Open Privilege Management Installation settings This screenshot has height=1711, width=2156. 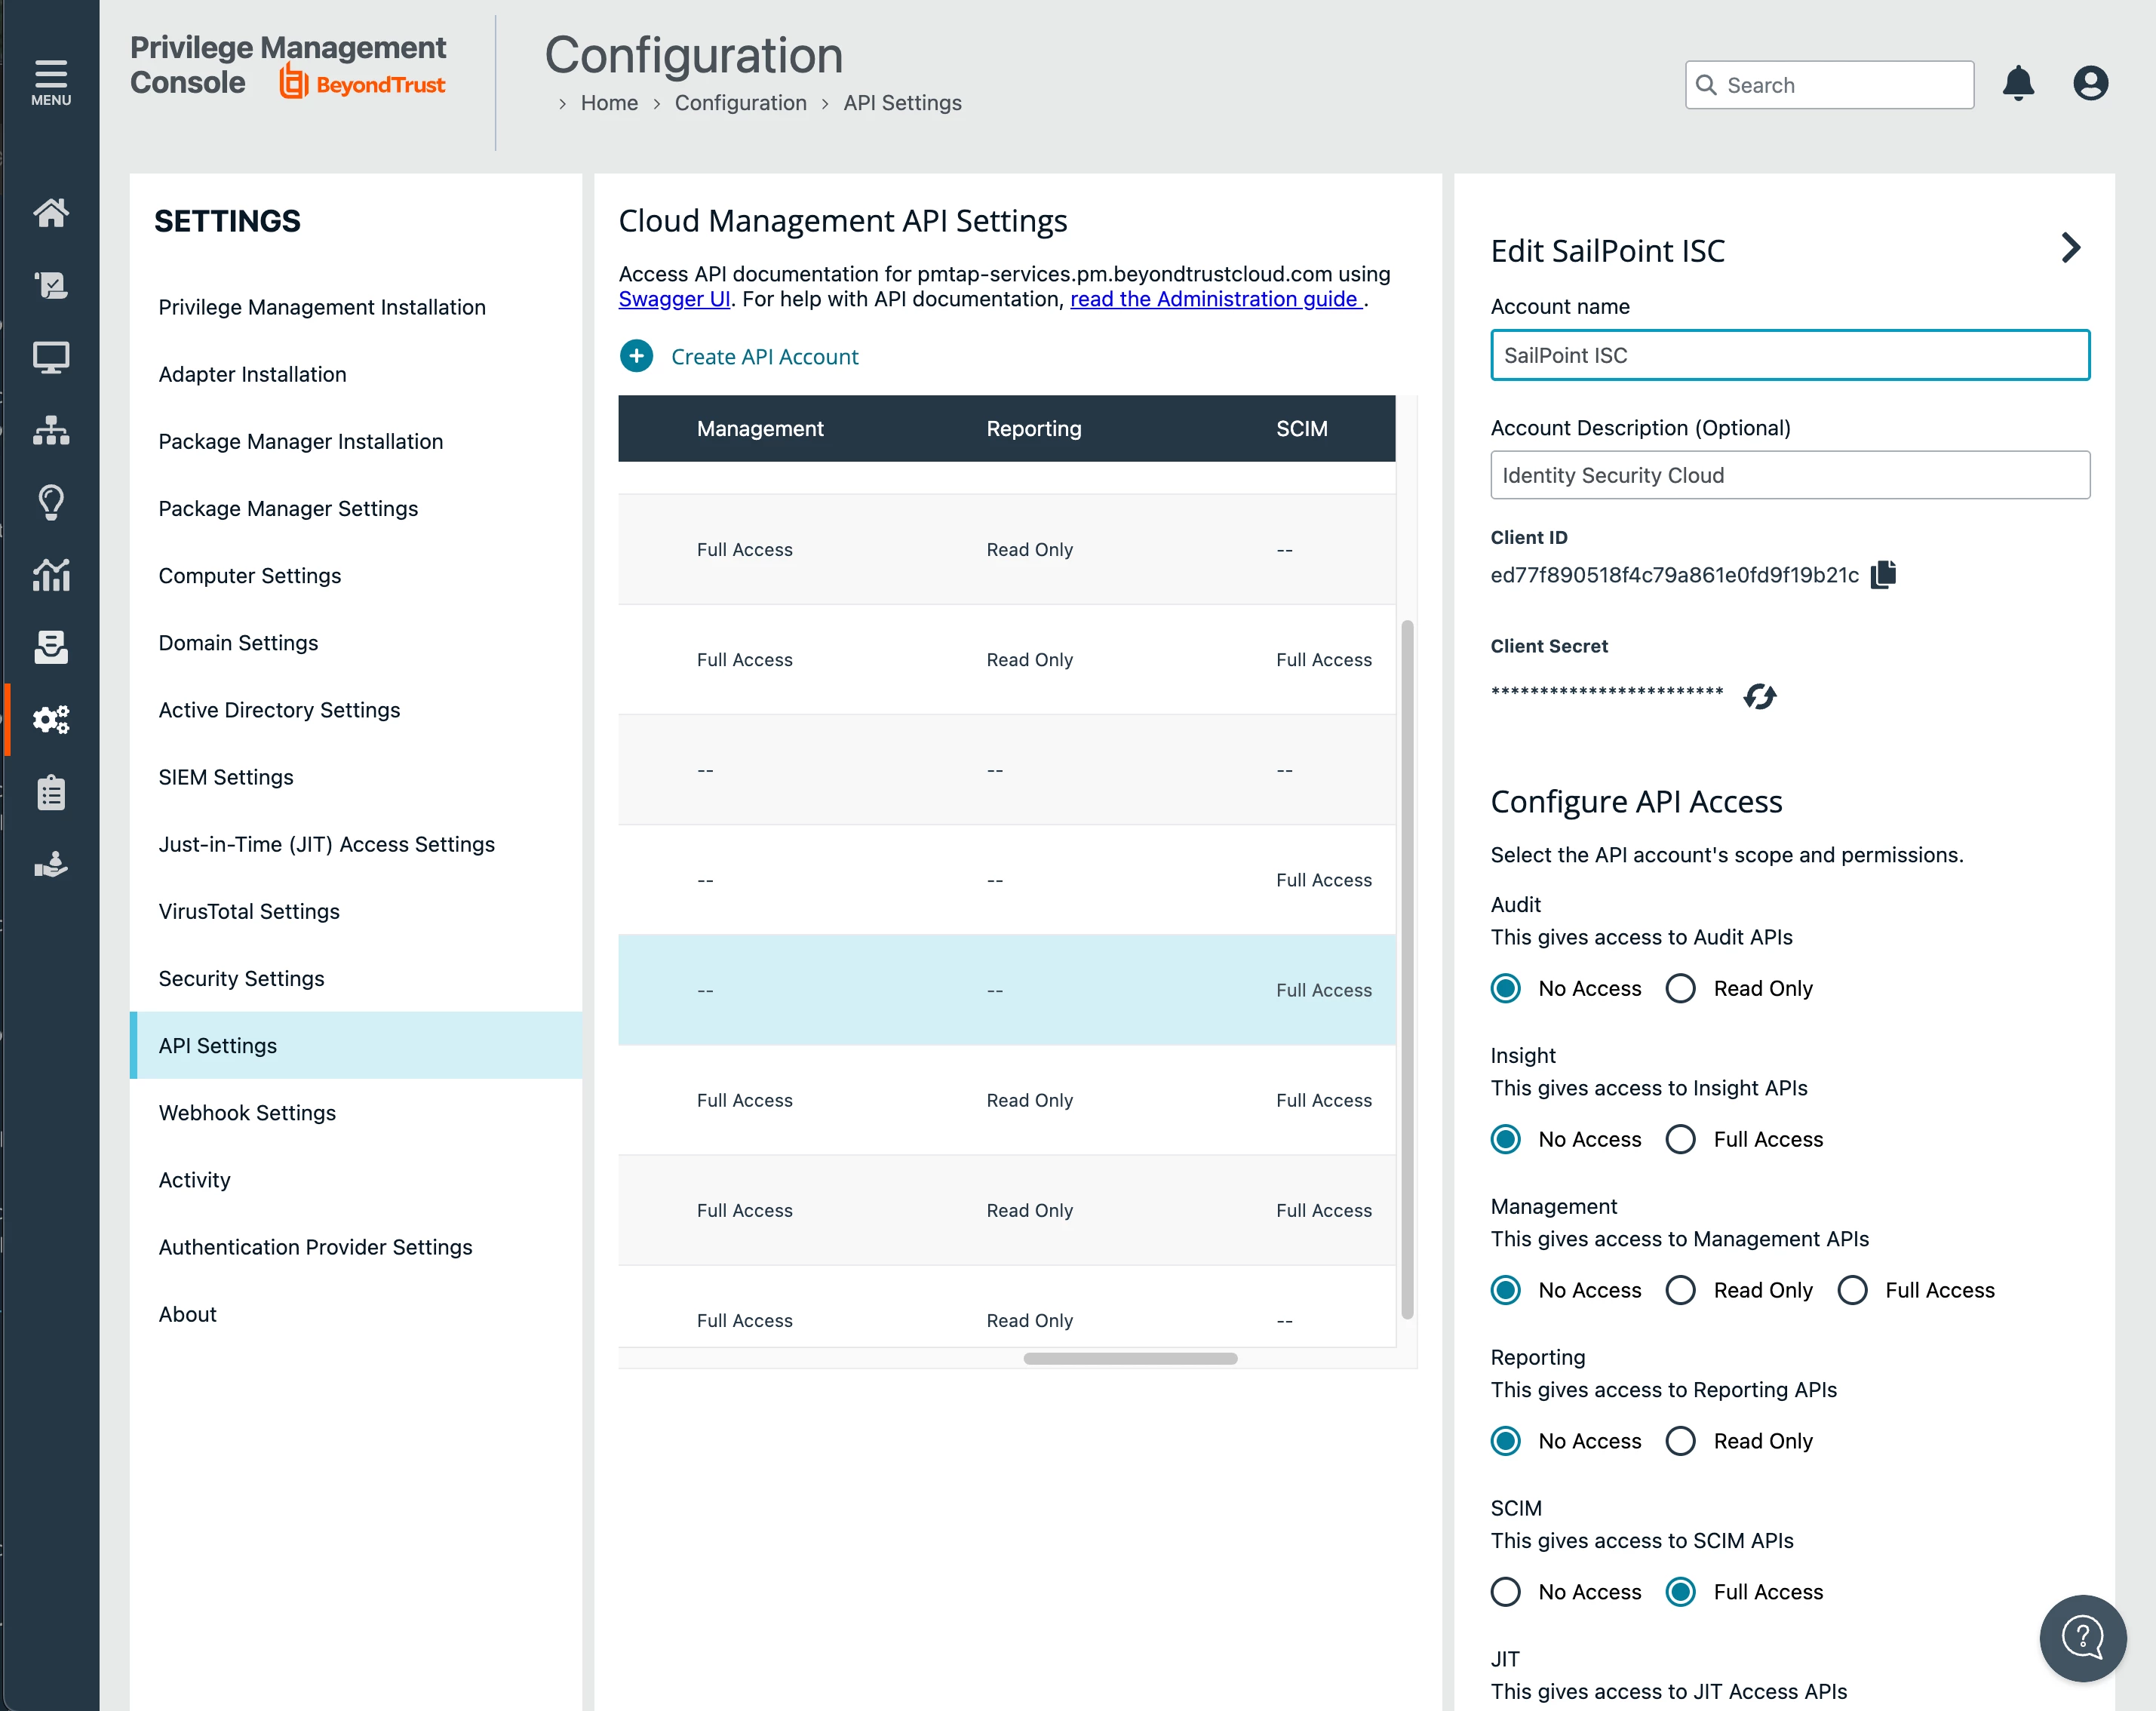click(x=322, y=307)
